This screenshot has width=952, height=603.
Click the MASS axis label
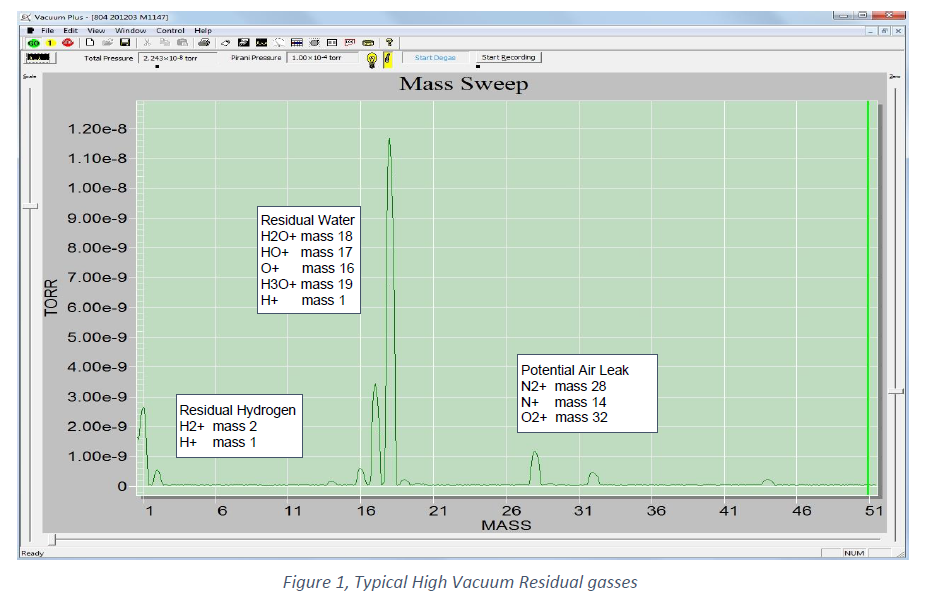(x=506, y=525)
